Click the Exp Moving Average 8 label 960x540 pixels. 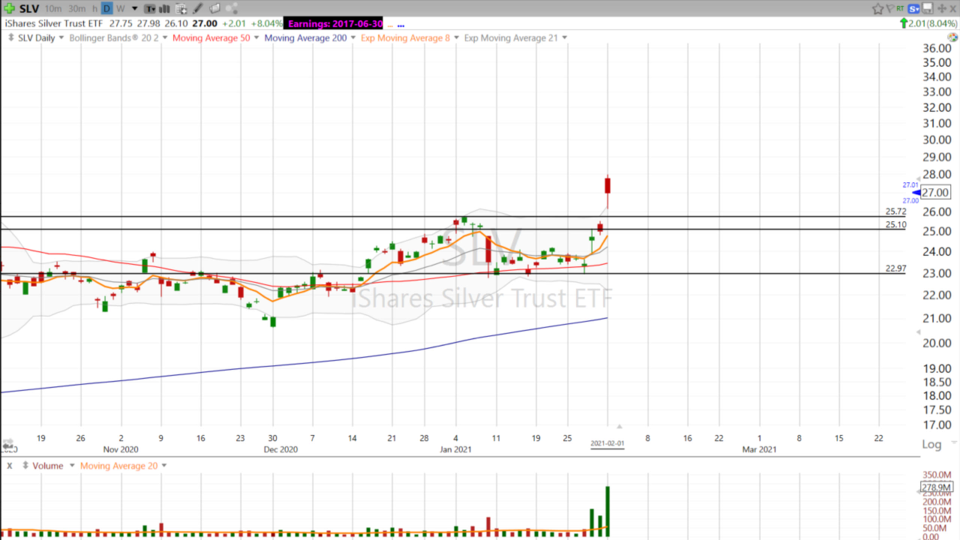[405, 38]
